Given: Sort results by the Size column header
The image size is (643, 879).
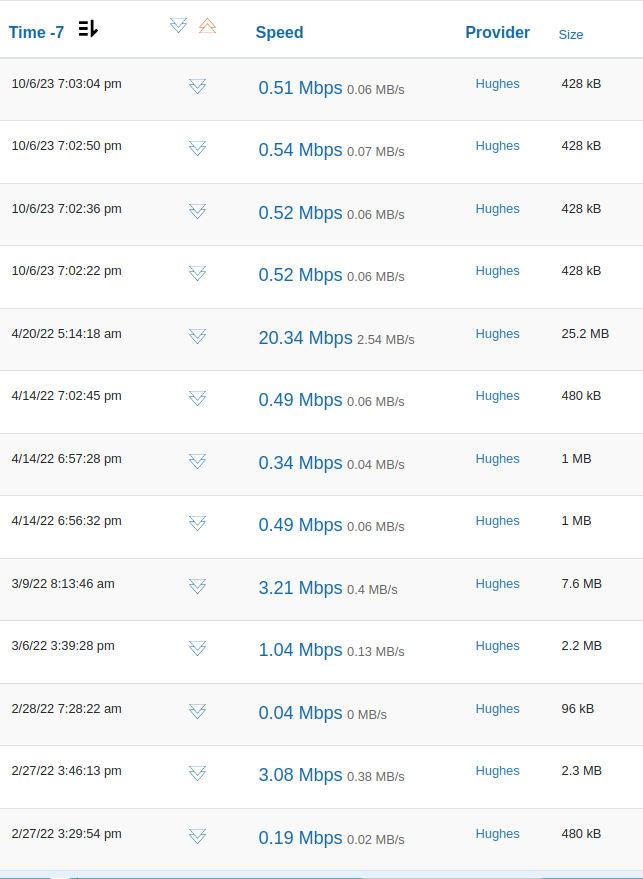Looking at the screenshot, I should pyautogui.click(x=571, y=34).
